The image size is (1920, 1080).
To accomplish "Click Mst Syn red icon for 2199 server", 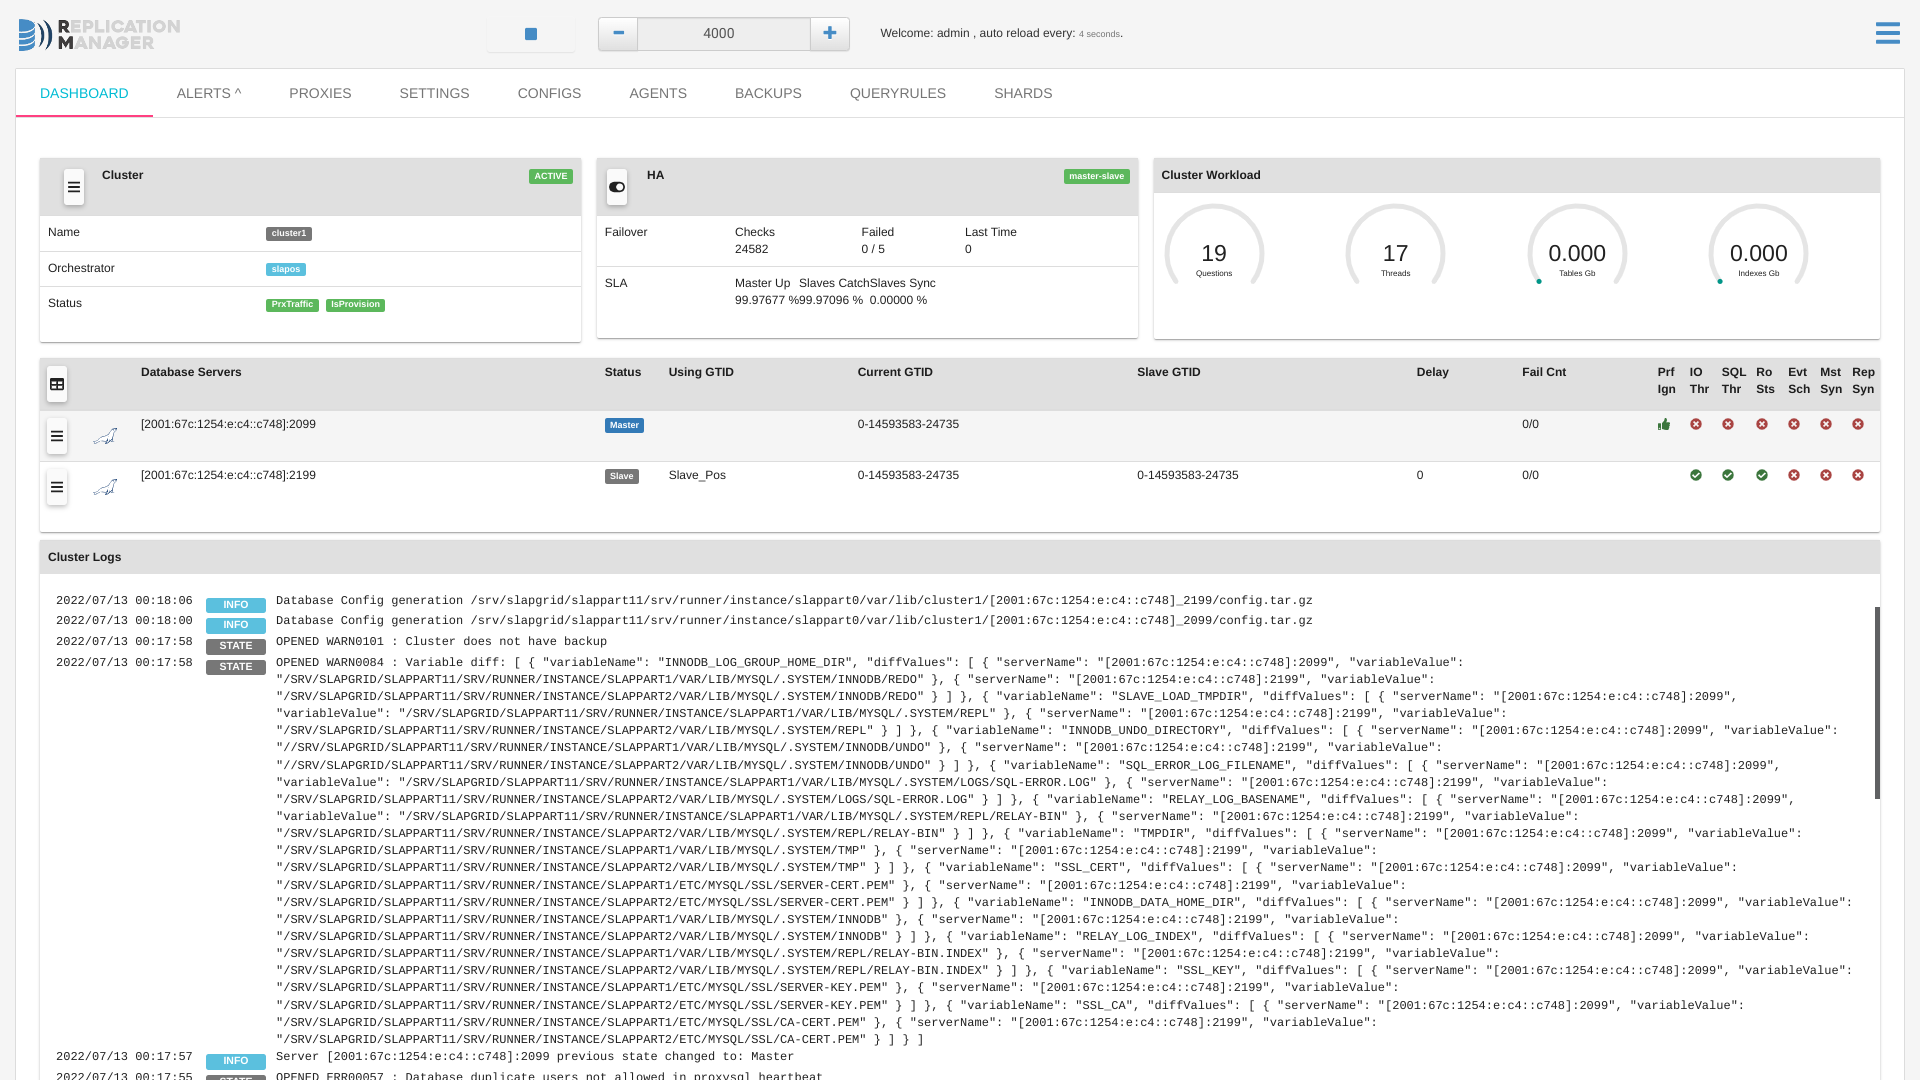I will click(1826, 476).
